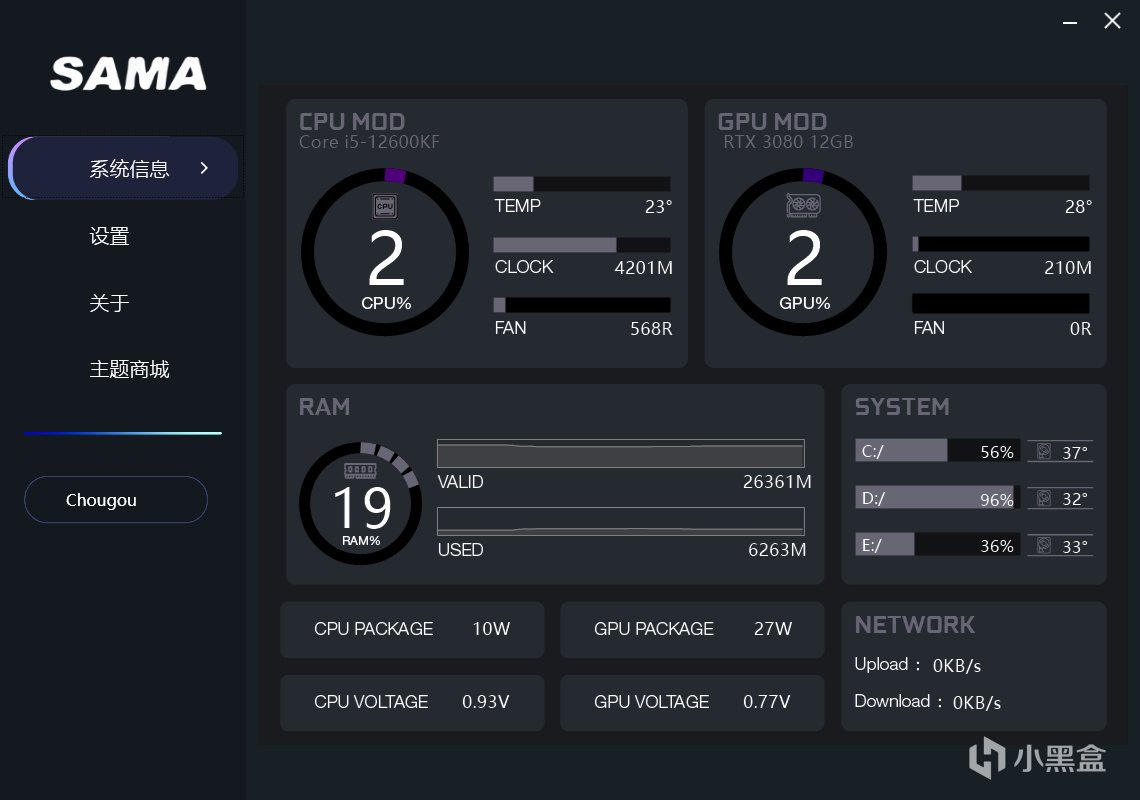Screen dimensions: 1140x800
Task: Click the chevron arrow beside 系统信息
Action: (x=204, y=168)
